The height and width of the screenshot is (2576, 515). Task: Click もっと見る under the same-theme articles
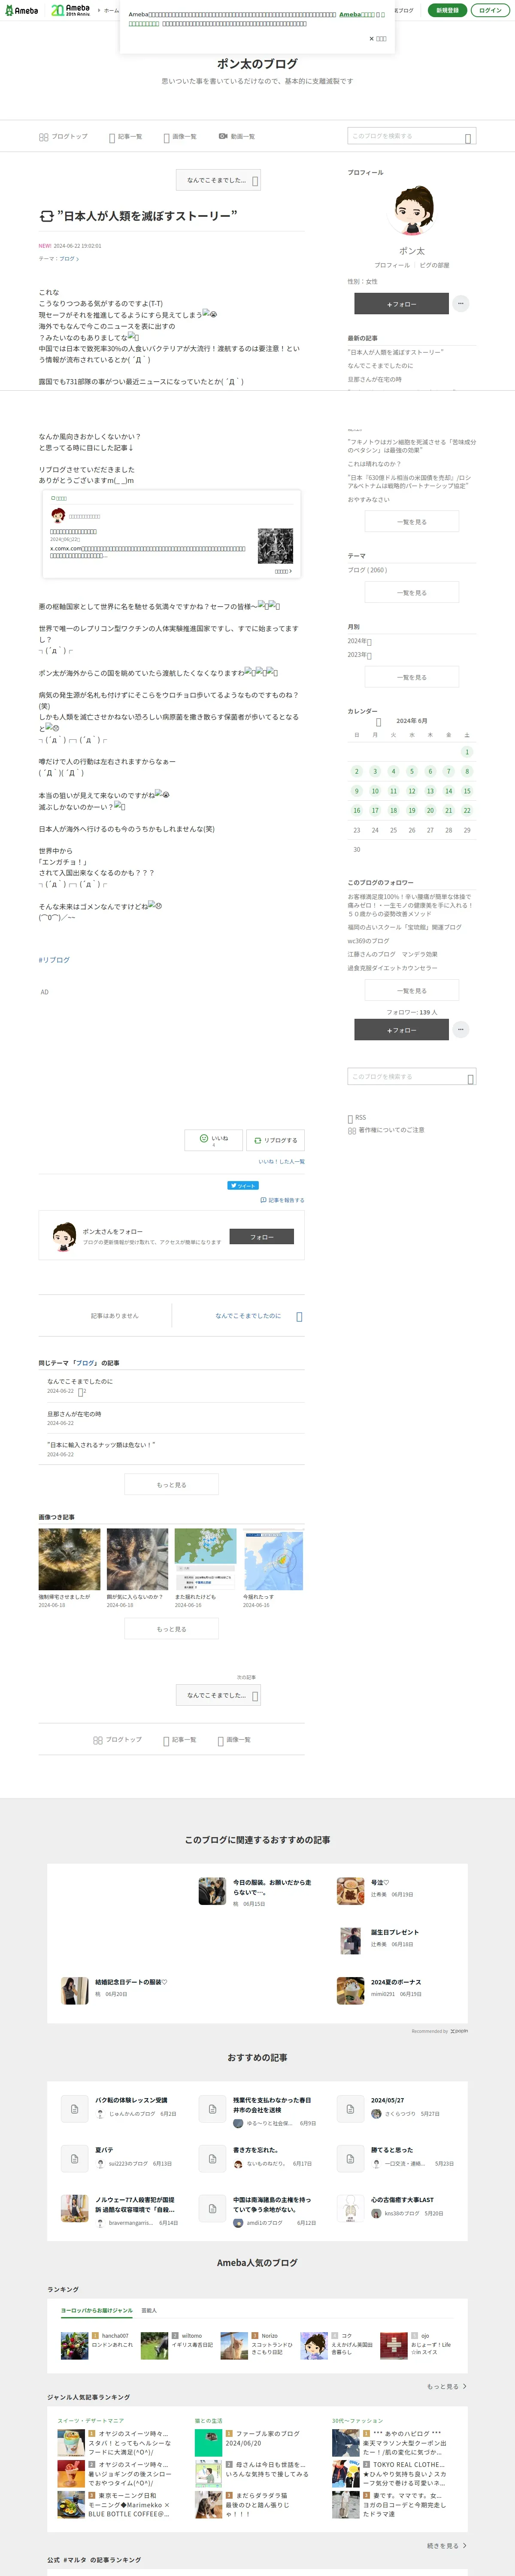click(x=171, y=1485)
